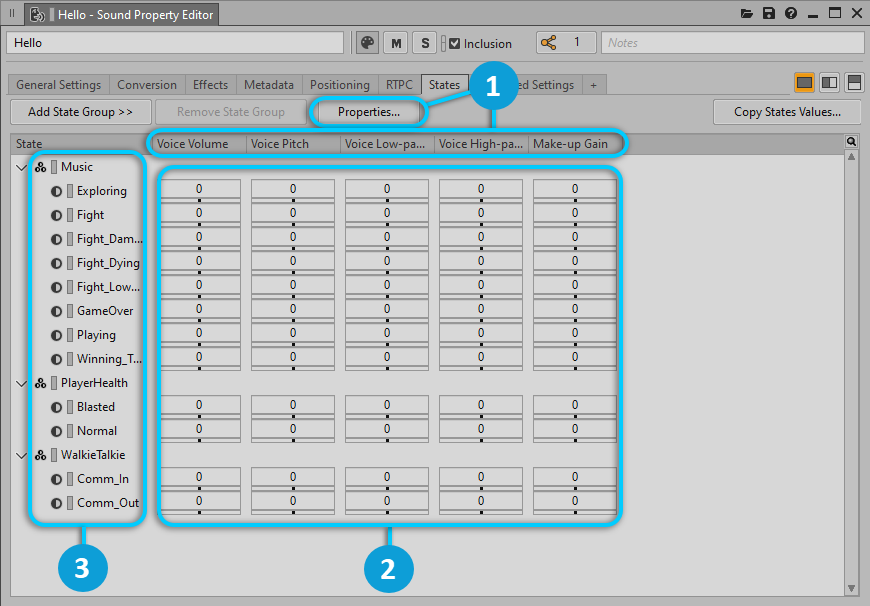The height and width of the screenshot is (606, 870).
Task: Collapse the Music state group
Action: point(22,167)
